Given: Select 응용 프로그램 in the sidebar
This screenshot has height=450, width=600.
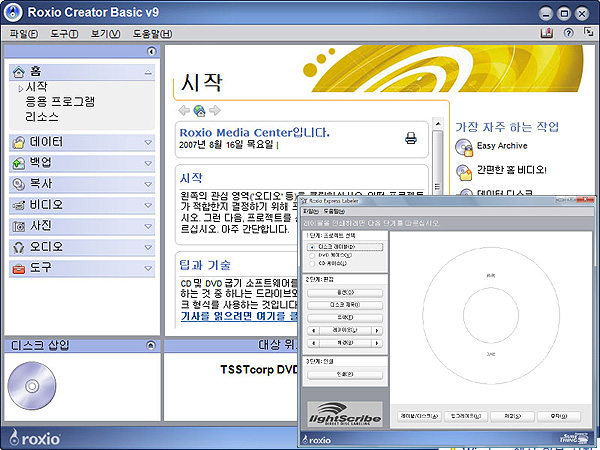Looking at the screenshot, I should [60, 102].
